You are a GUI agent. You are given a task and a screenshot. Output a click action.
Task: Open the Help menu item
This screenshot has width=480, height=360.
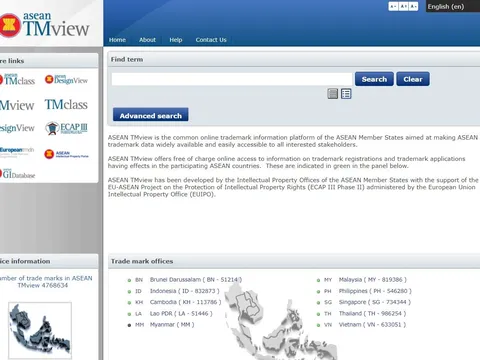click(176, 40)
